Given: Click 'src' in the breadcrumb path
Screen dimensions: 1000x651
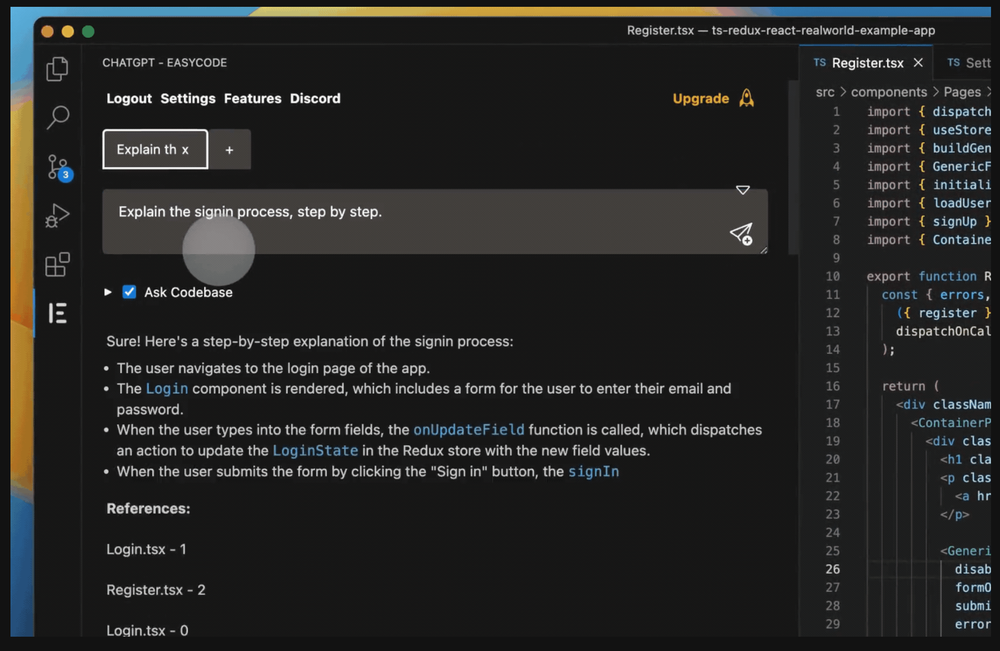Looking at the screenshot, I should (825, 92).
